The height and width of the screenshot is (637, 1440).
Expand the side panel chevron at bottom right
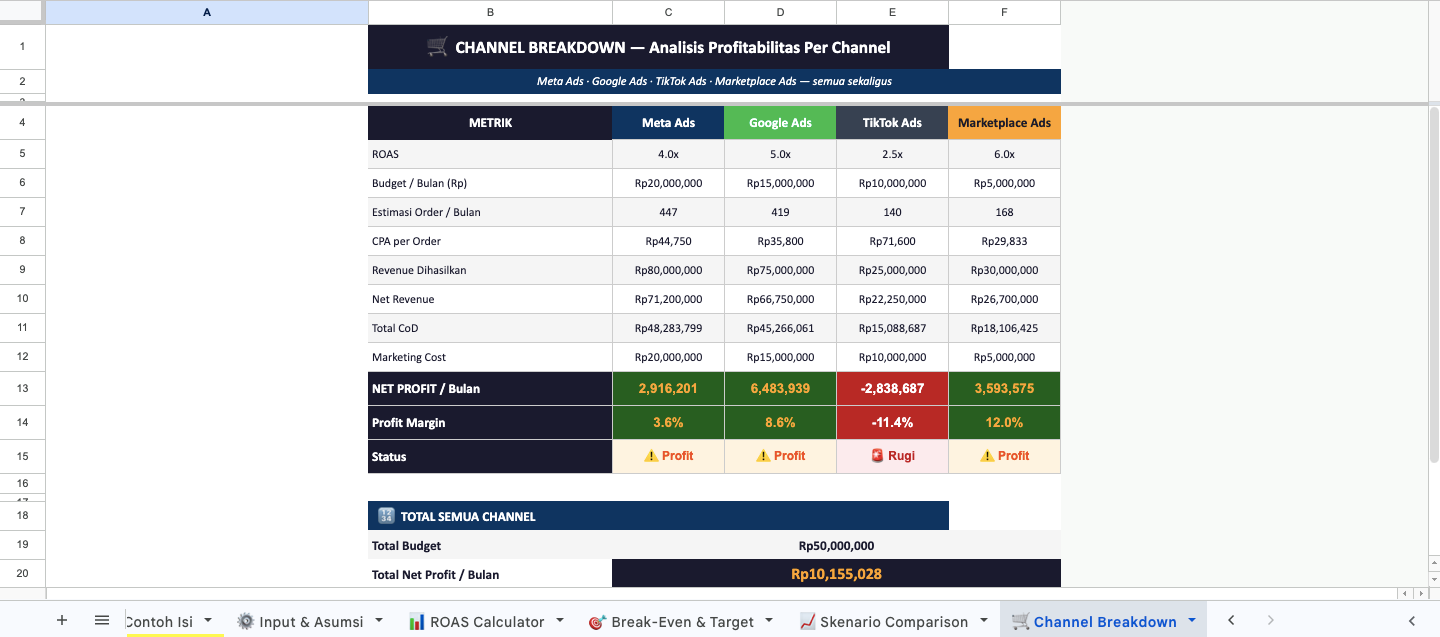tap(1411, 621)
